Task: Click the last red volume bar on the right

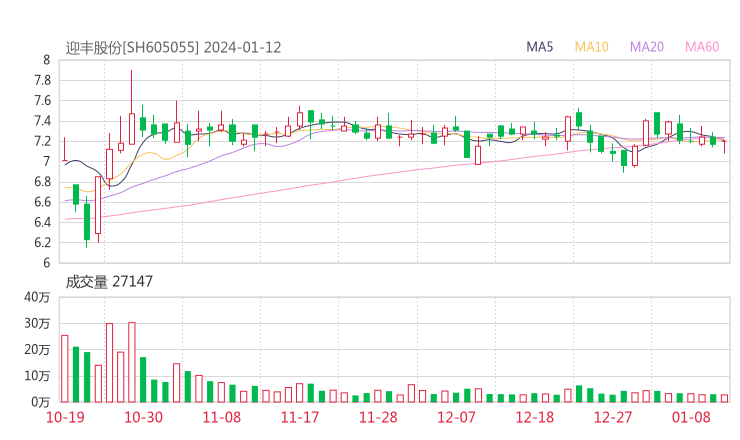Action: tap(724, 398)
